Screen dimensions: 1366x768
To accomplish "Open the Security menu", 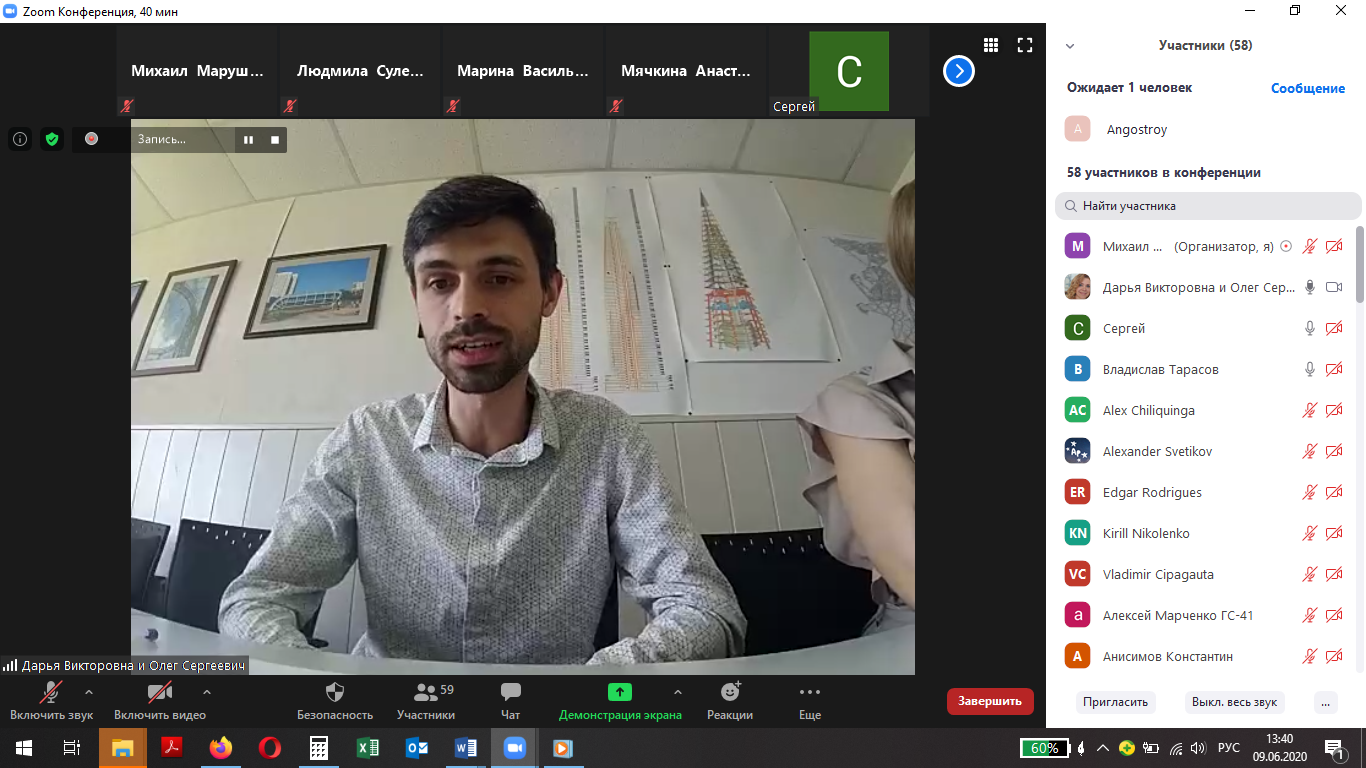I will pos(335,701).
